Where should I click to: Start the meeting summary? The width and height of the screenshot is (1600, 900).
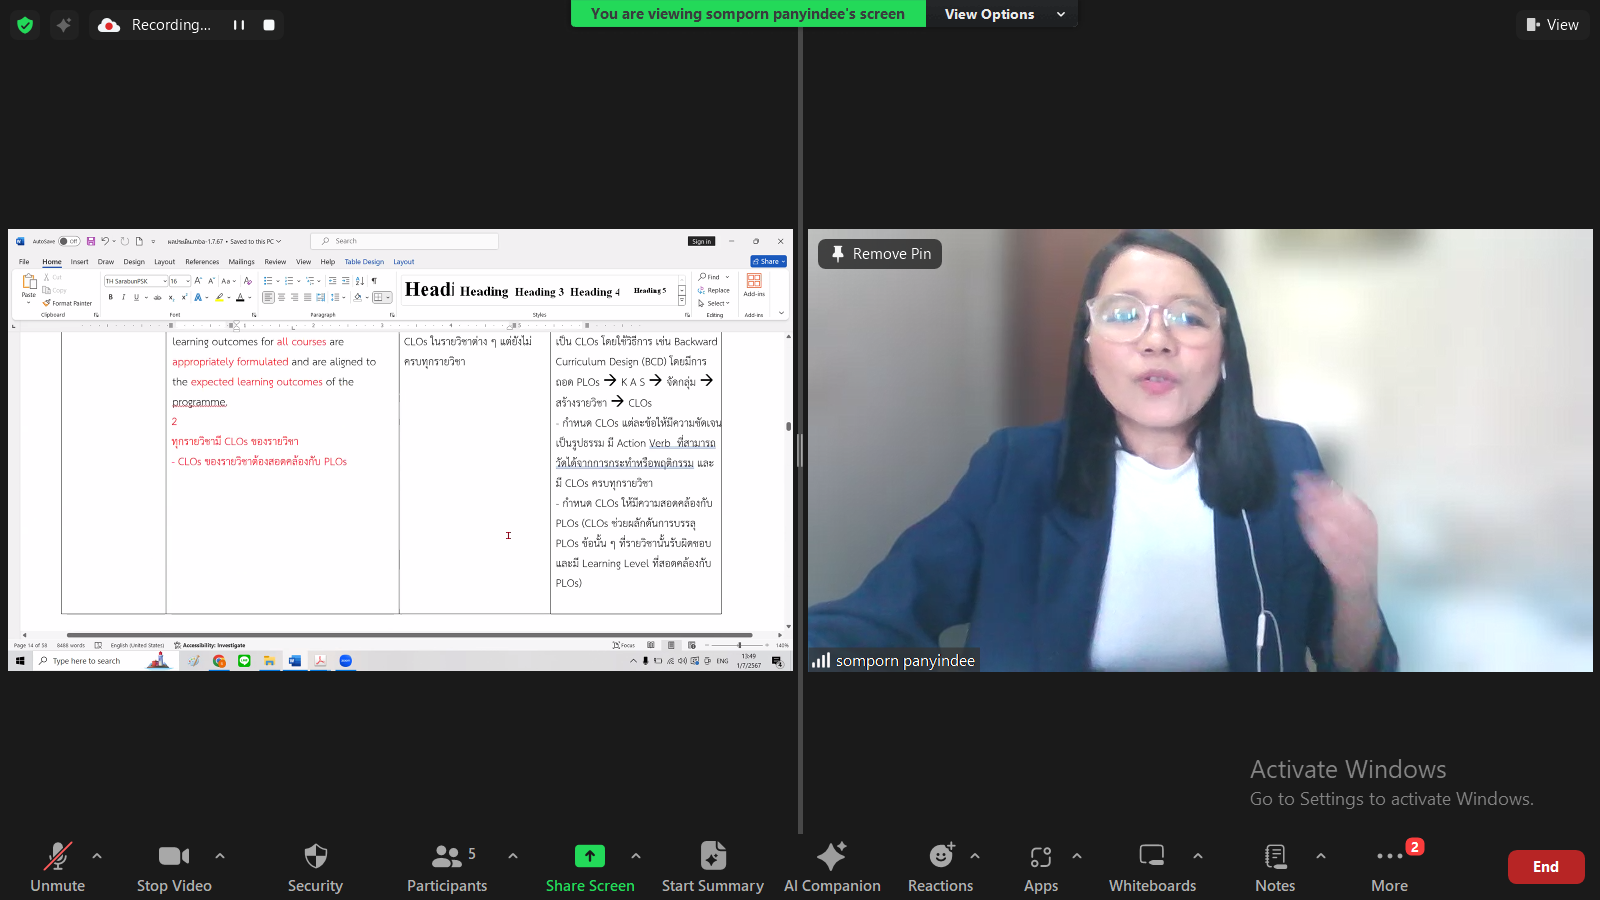tap(712, 867)
